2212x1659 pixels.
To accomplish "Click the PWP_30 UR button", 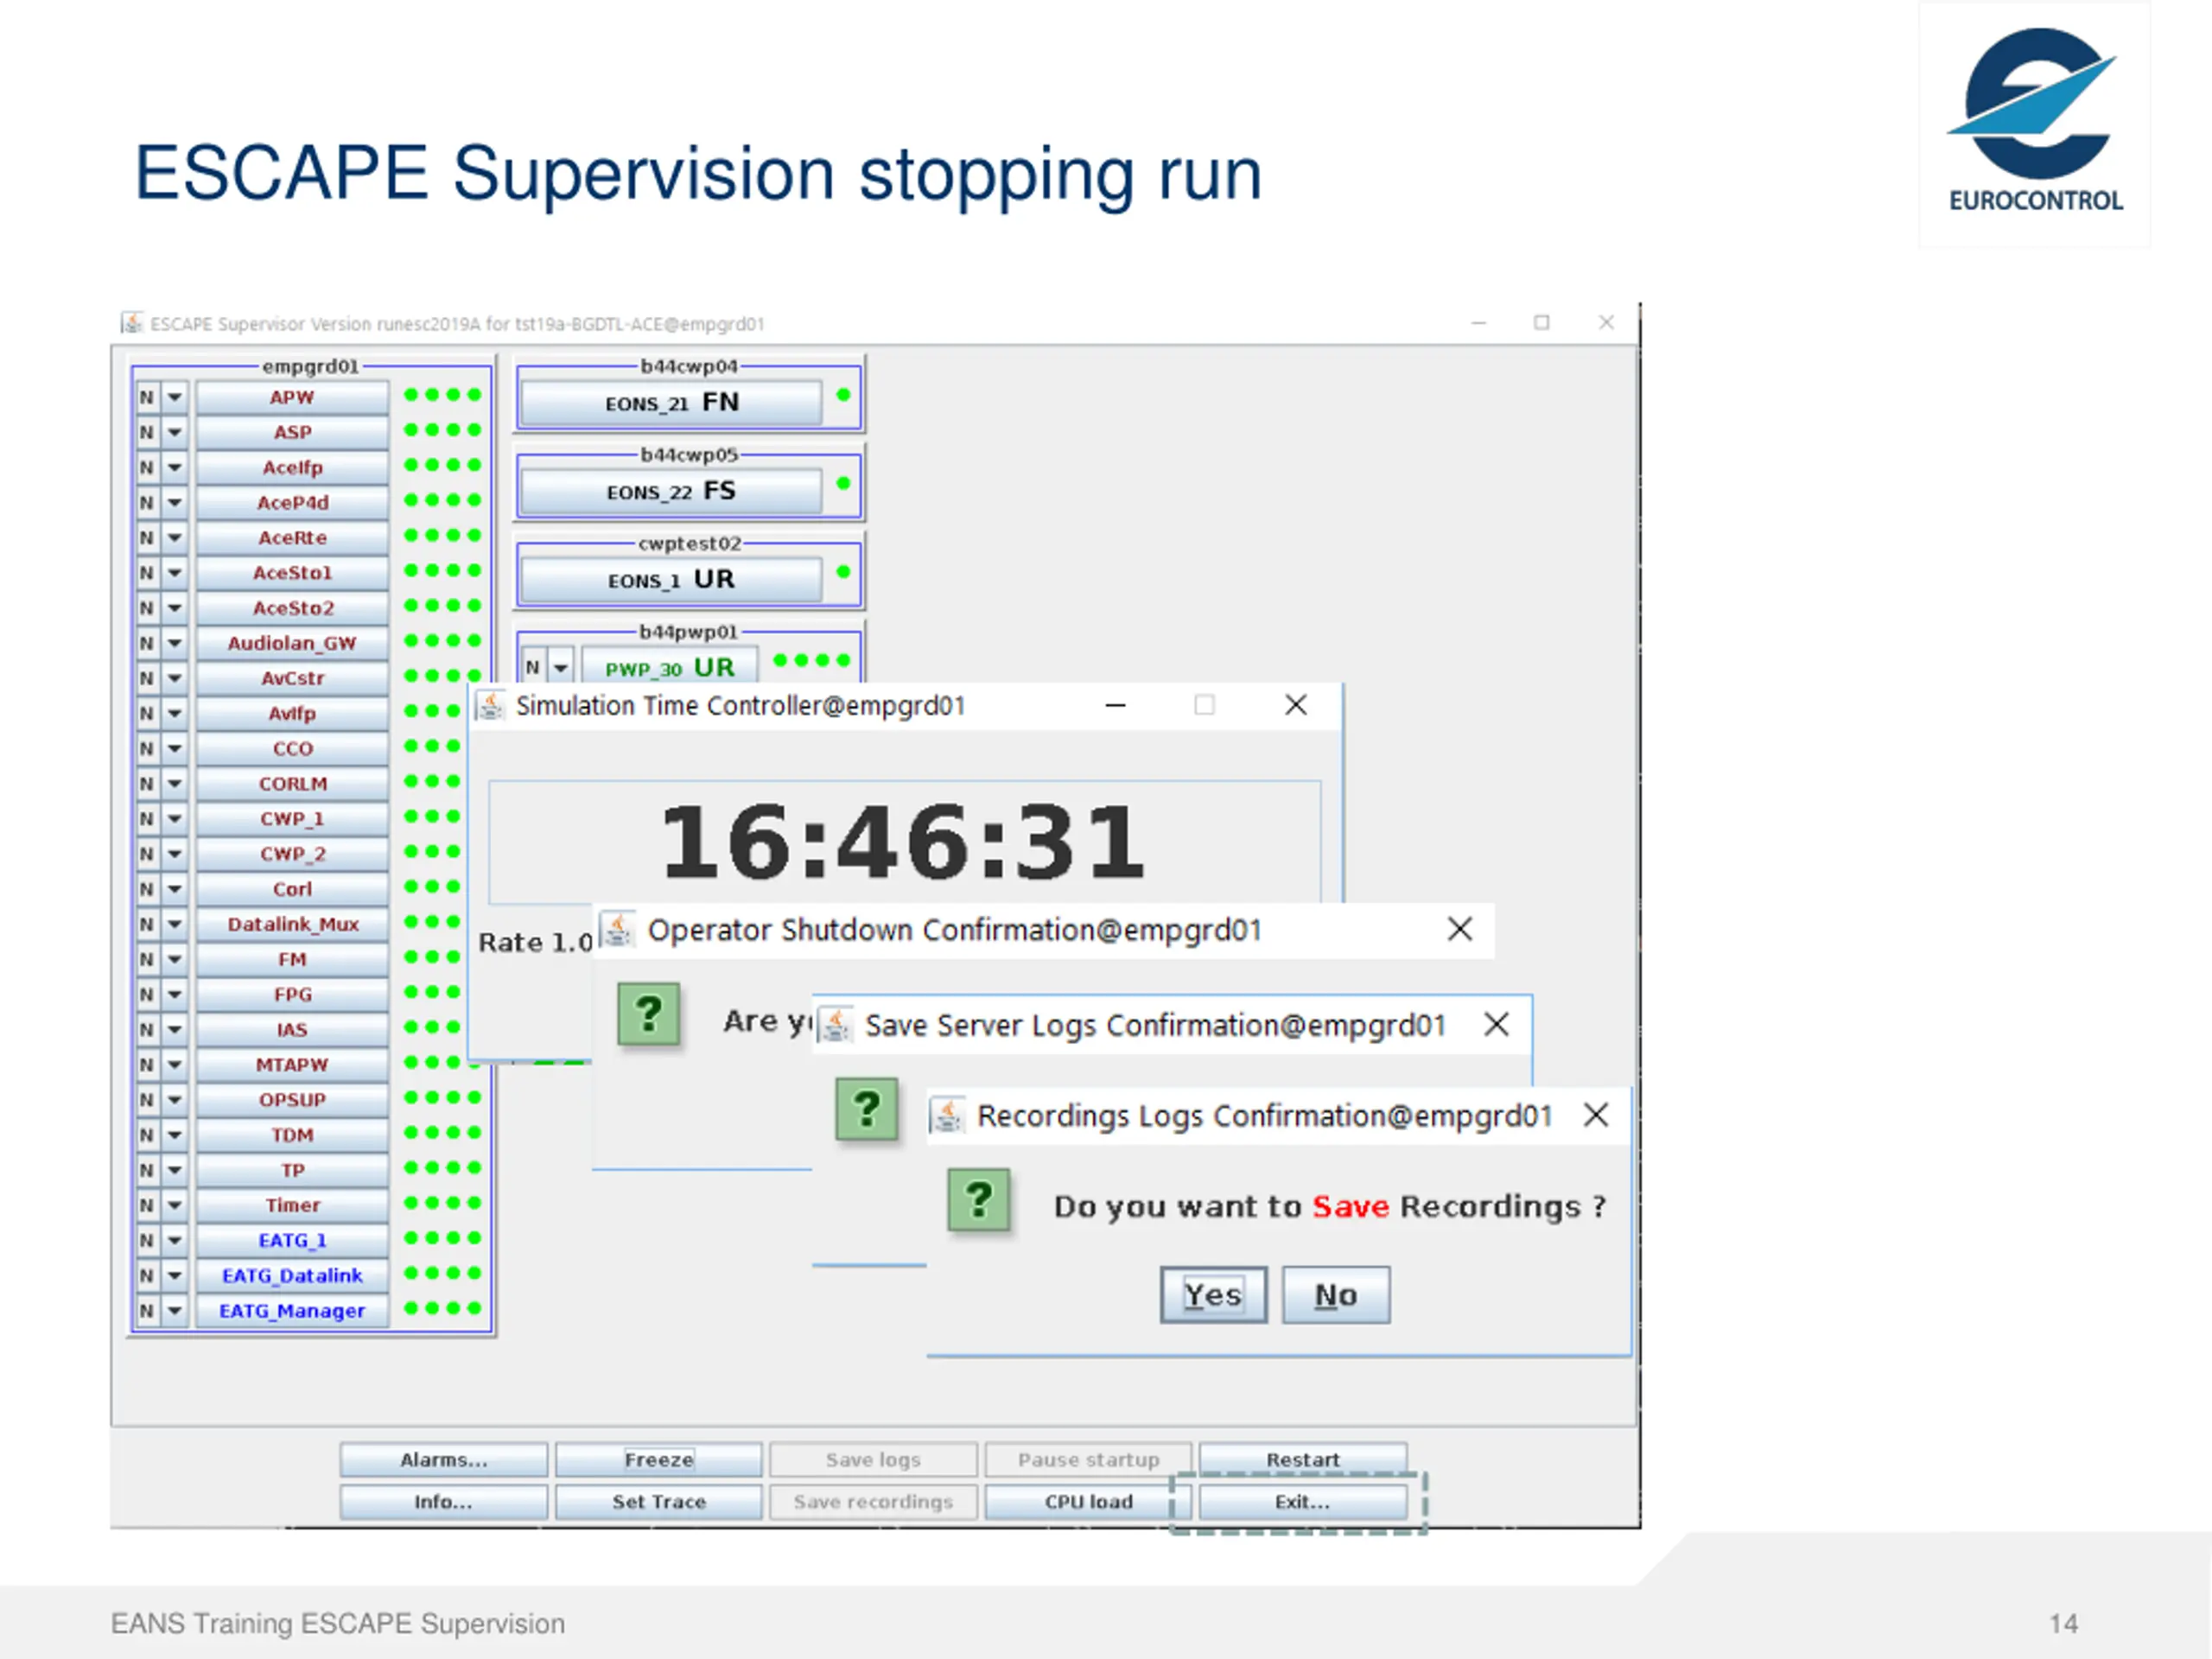I will [x=669, y=668].
